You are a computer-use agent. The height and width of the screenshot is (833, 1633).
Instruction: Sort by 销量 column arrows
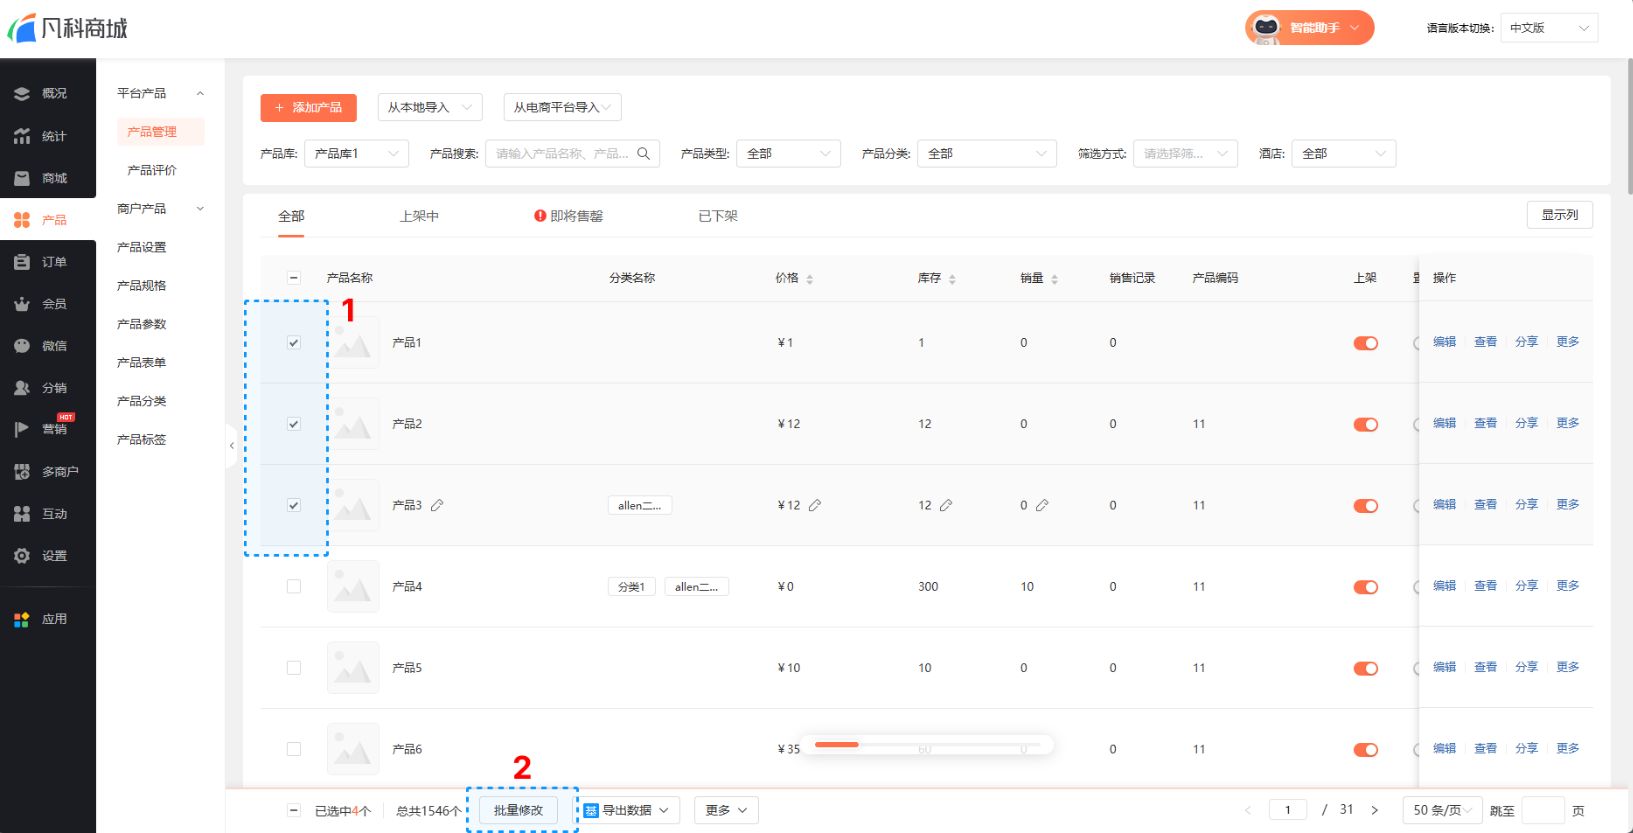(x=1054, y=279)
